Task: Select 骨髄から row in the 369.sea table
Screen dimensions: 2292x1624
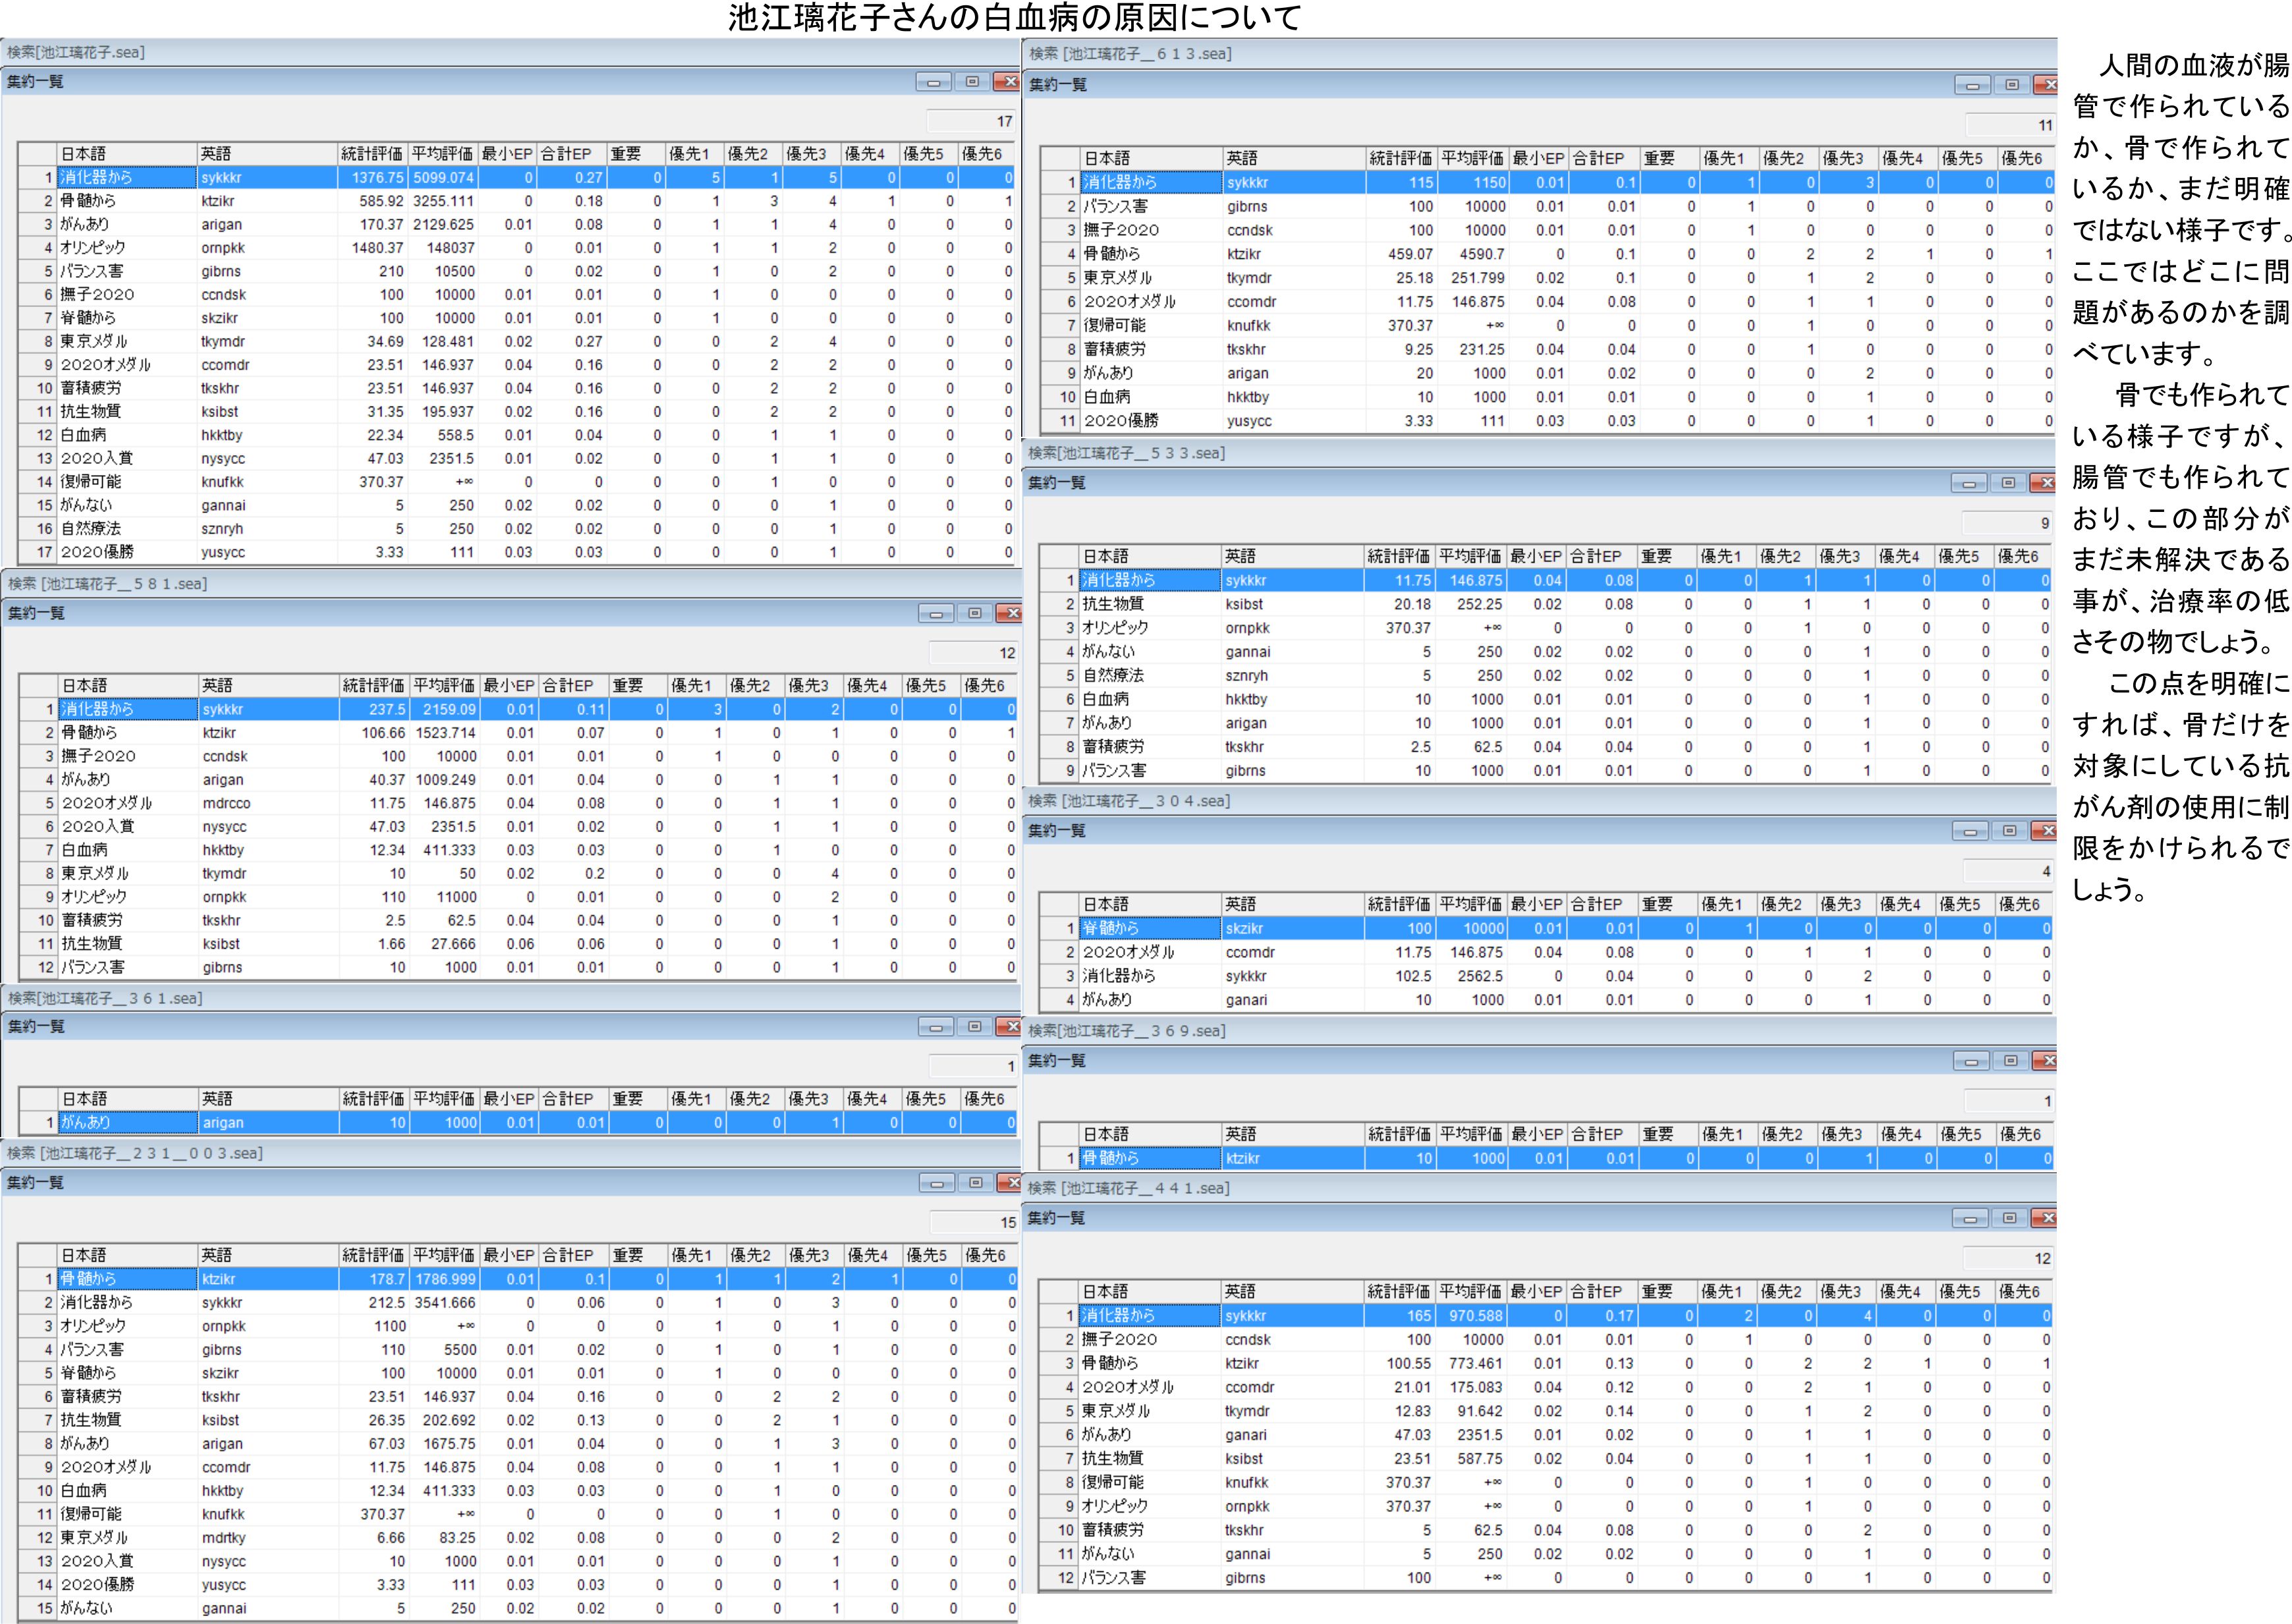Action: click(1110, 1158)
